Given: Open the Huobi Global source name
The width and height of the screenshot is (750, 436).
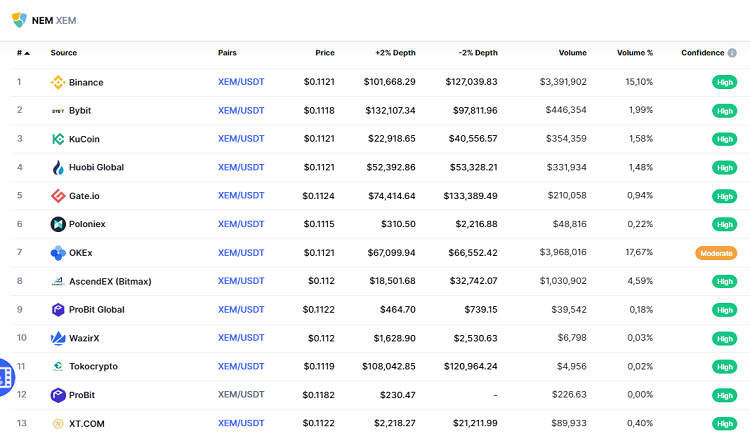Looking at the screenshot, I should [x=96, y=167].
